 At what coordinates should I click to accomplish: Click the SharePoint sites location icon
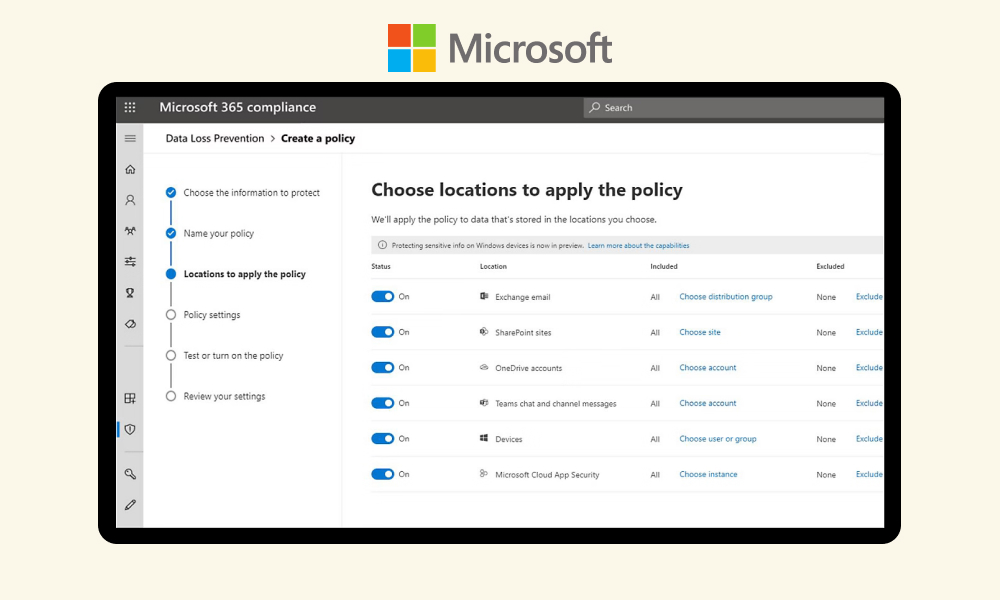coord(484,332)
